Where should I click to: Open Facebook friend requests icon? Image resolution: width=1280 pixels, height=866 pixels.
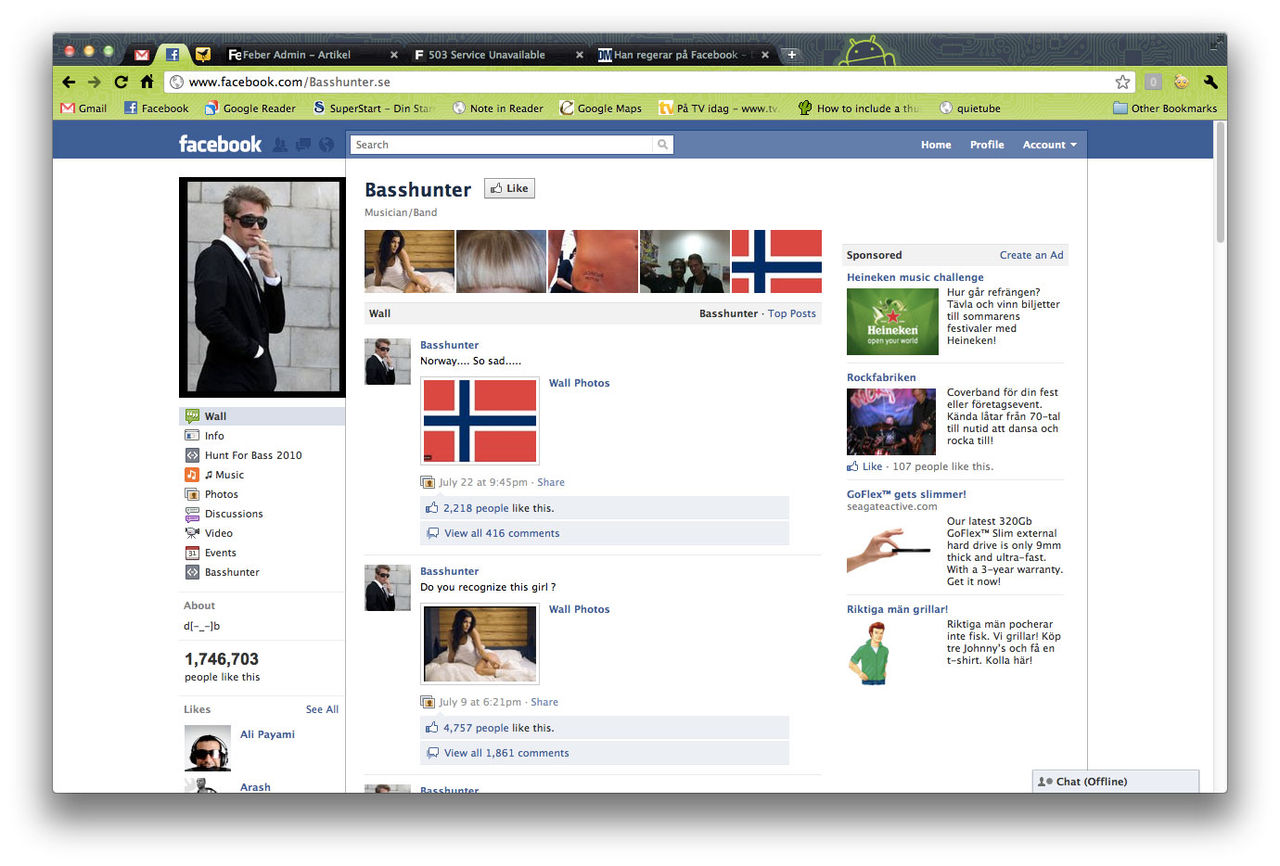click(x=279, y=144)
